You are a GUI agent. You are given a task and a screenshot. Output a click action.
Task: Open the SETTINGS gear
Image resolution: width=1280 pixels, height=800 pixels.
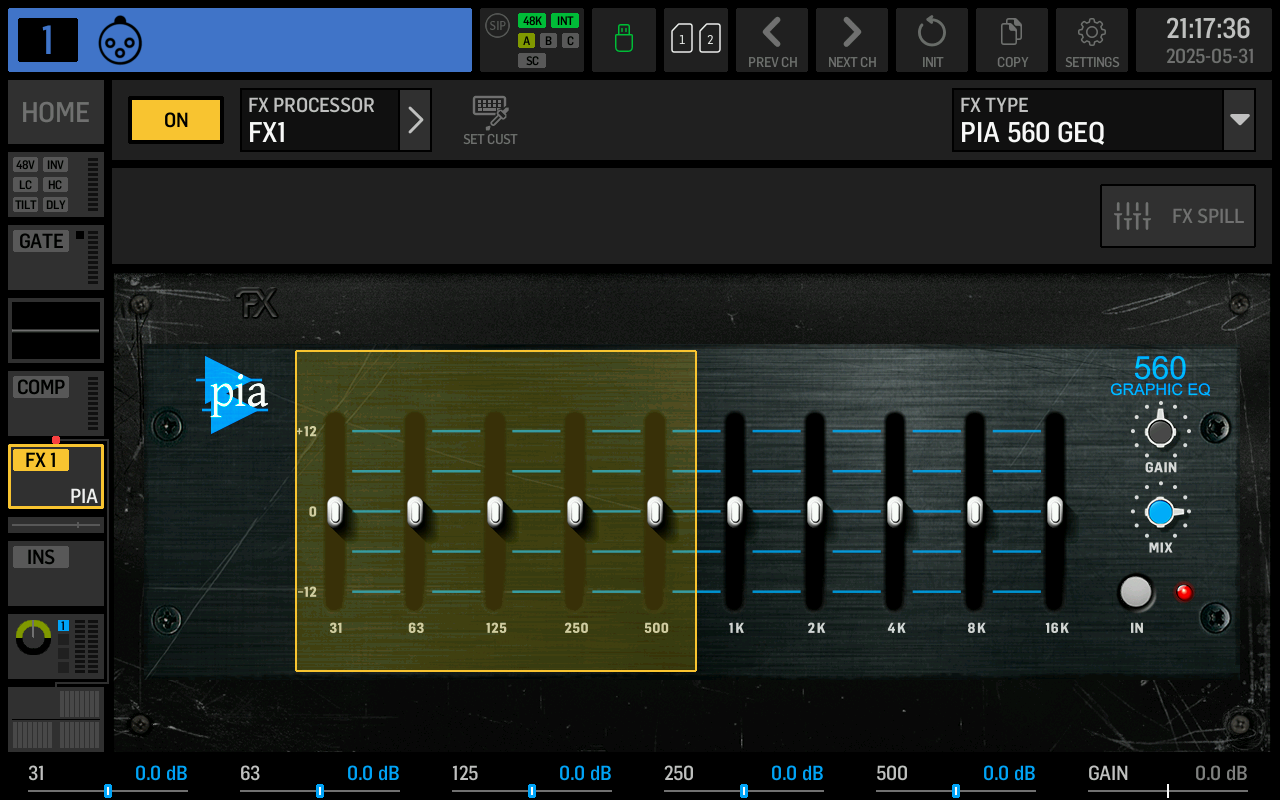[x=1092, y=40]
